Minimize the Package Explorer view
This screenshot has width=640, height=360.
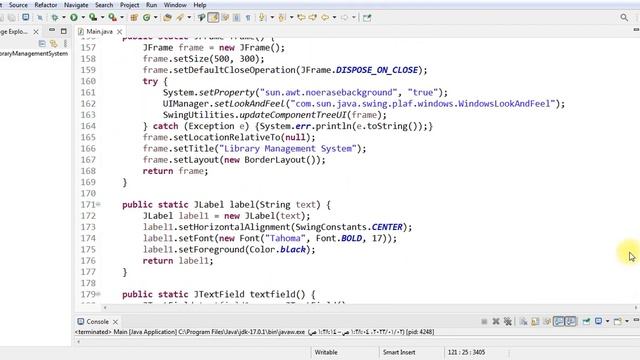pos(52,30)
